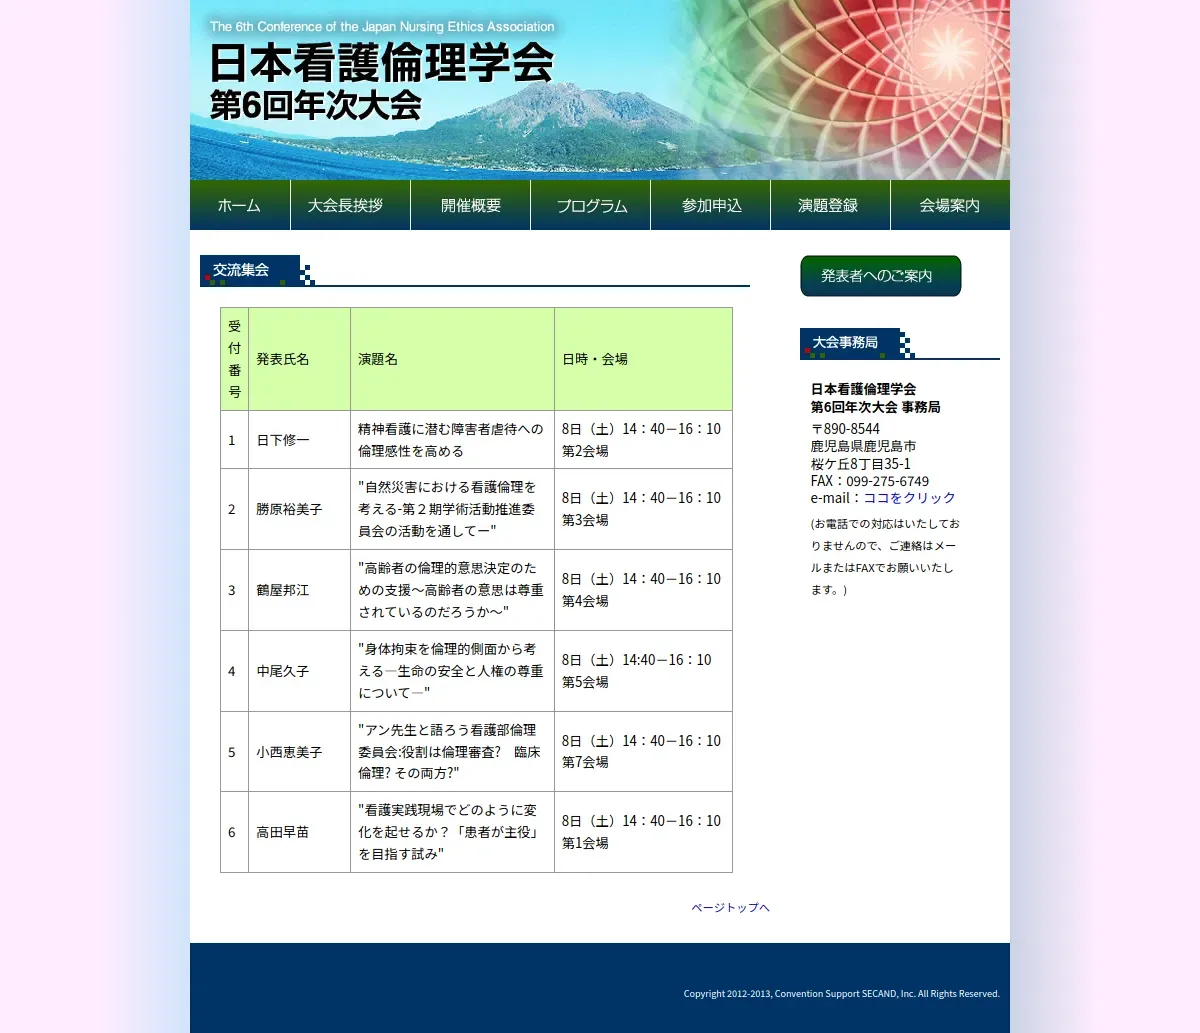Click the presenter name 鶴屋邦江
Viewport: 1200px width, 1033px height.
click(x=283, y=590)
